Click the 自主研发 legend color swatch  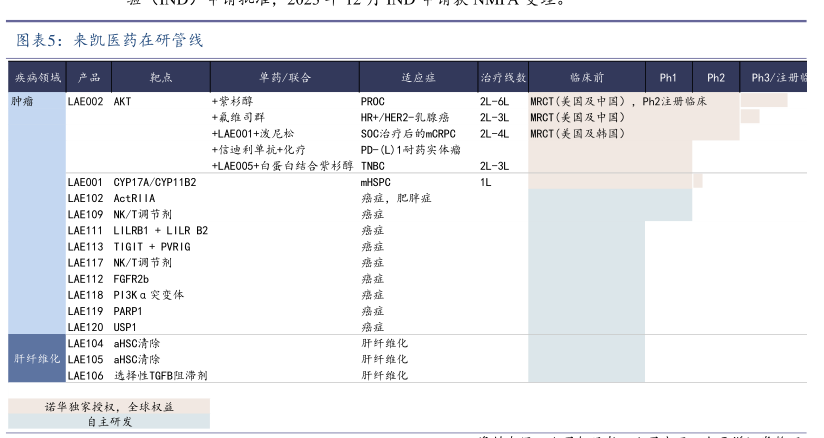pos(109,421)
